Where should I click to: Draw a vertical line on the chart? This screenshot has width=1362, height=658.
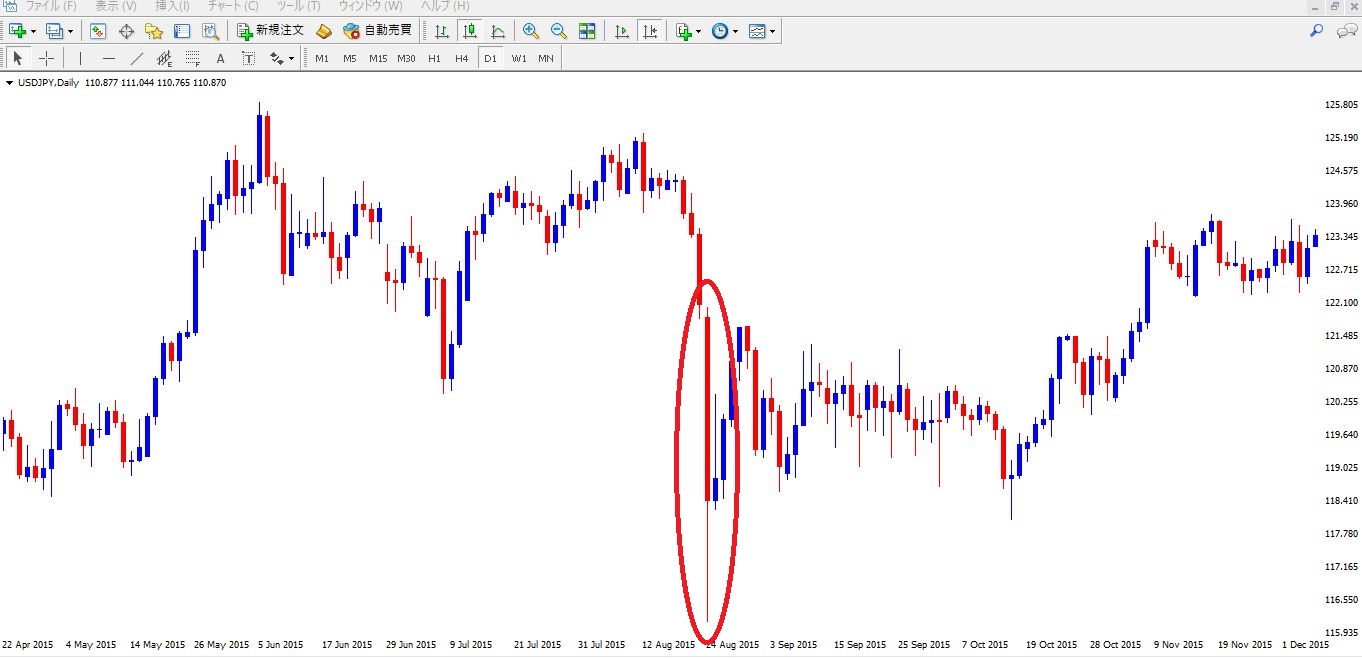coord(80,58)
